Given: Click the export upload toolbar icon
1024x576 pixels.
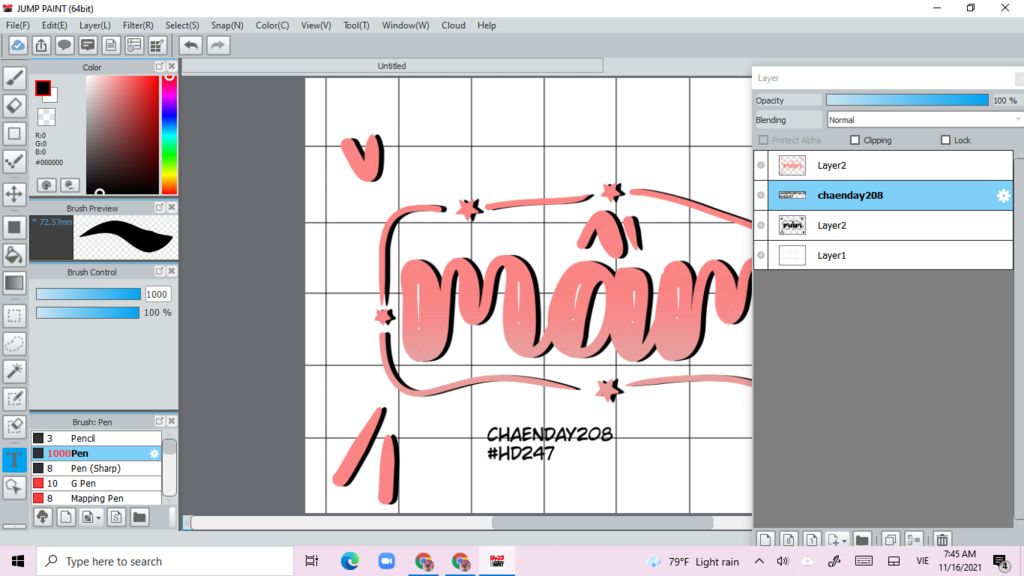Looking at the screenshot, I should click(41, 45).
